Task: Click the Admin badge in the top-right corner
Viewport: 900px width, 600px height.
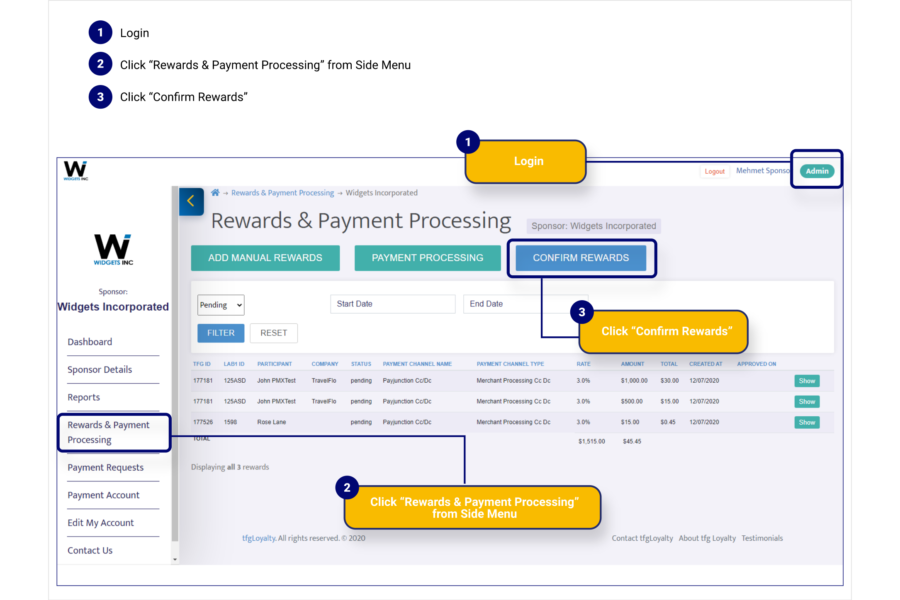Action: [816, 170]
